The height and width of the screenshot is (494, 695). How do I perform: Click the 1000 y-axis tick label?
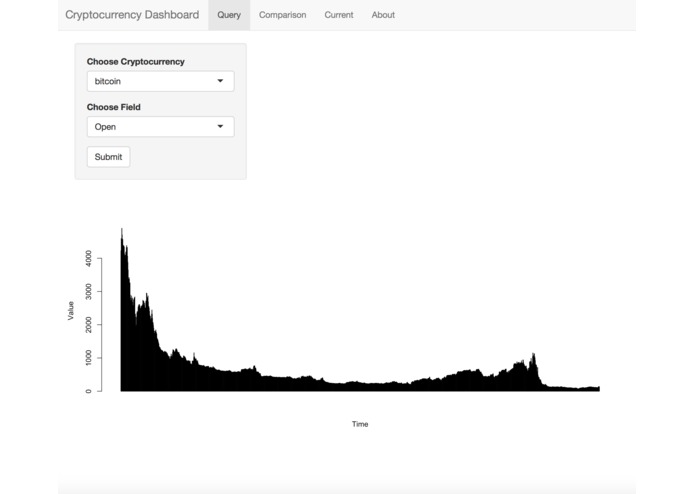click(x=88, y=358)
